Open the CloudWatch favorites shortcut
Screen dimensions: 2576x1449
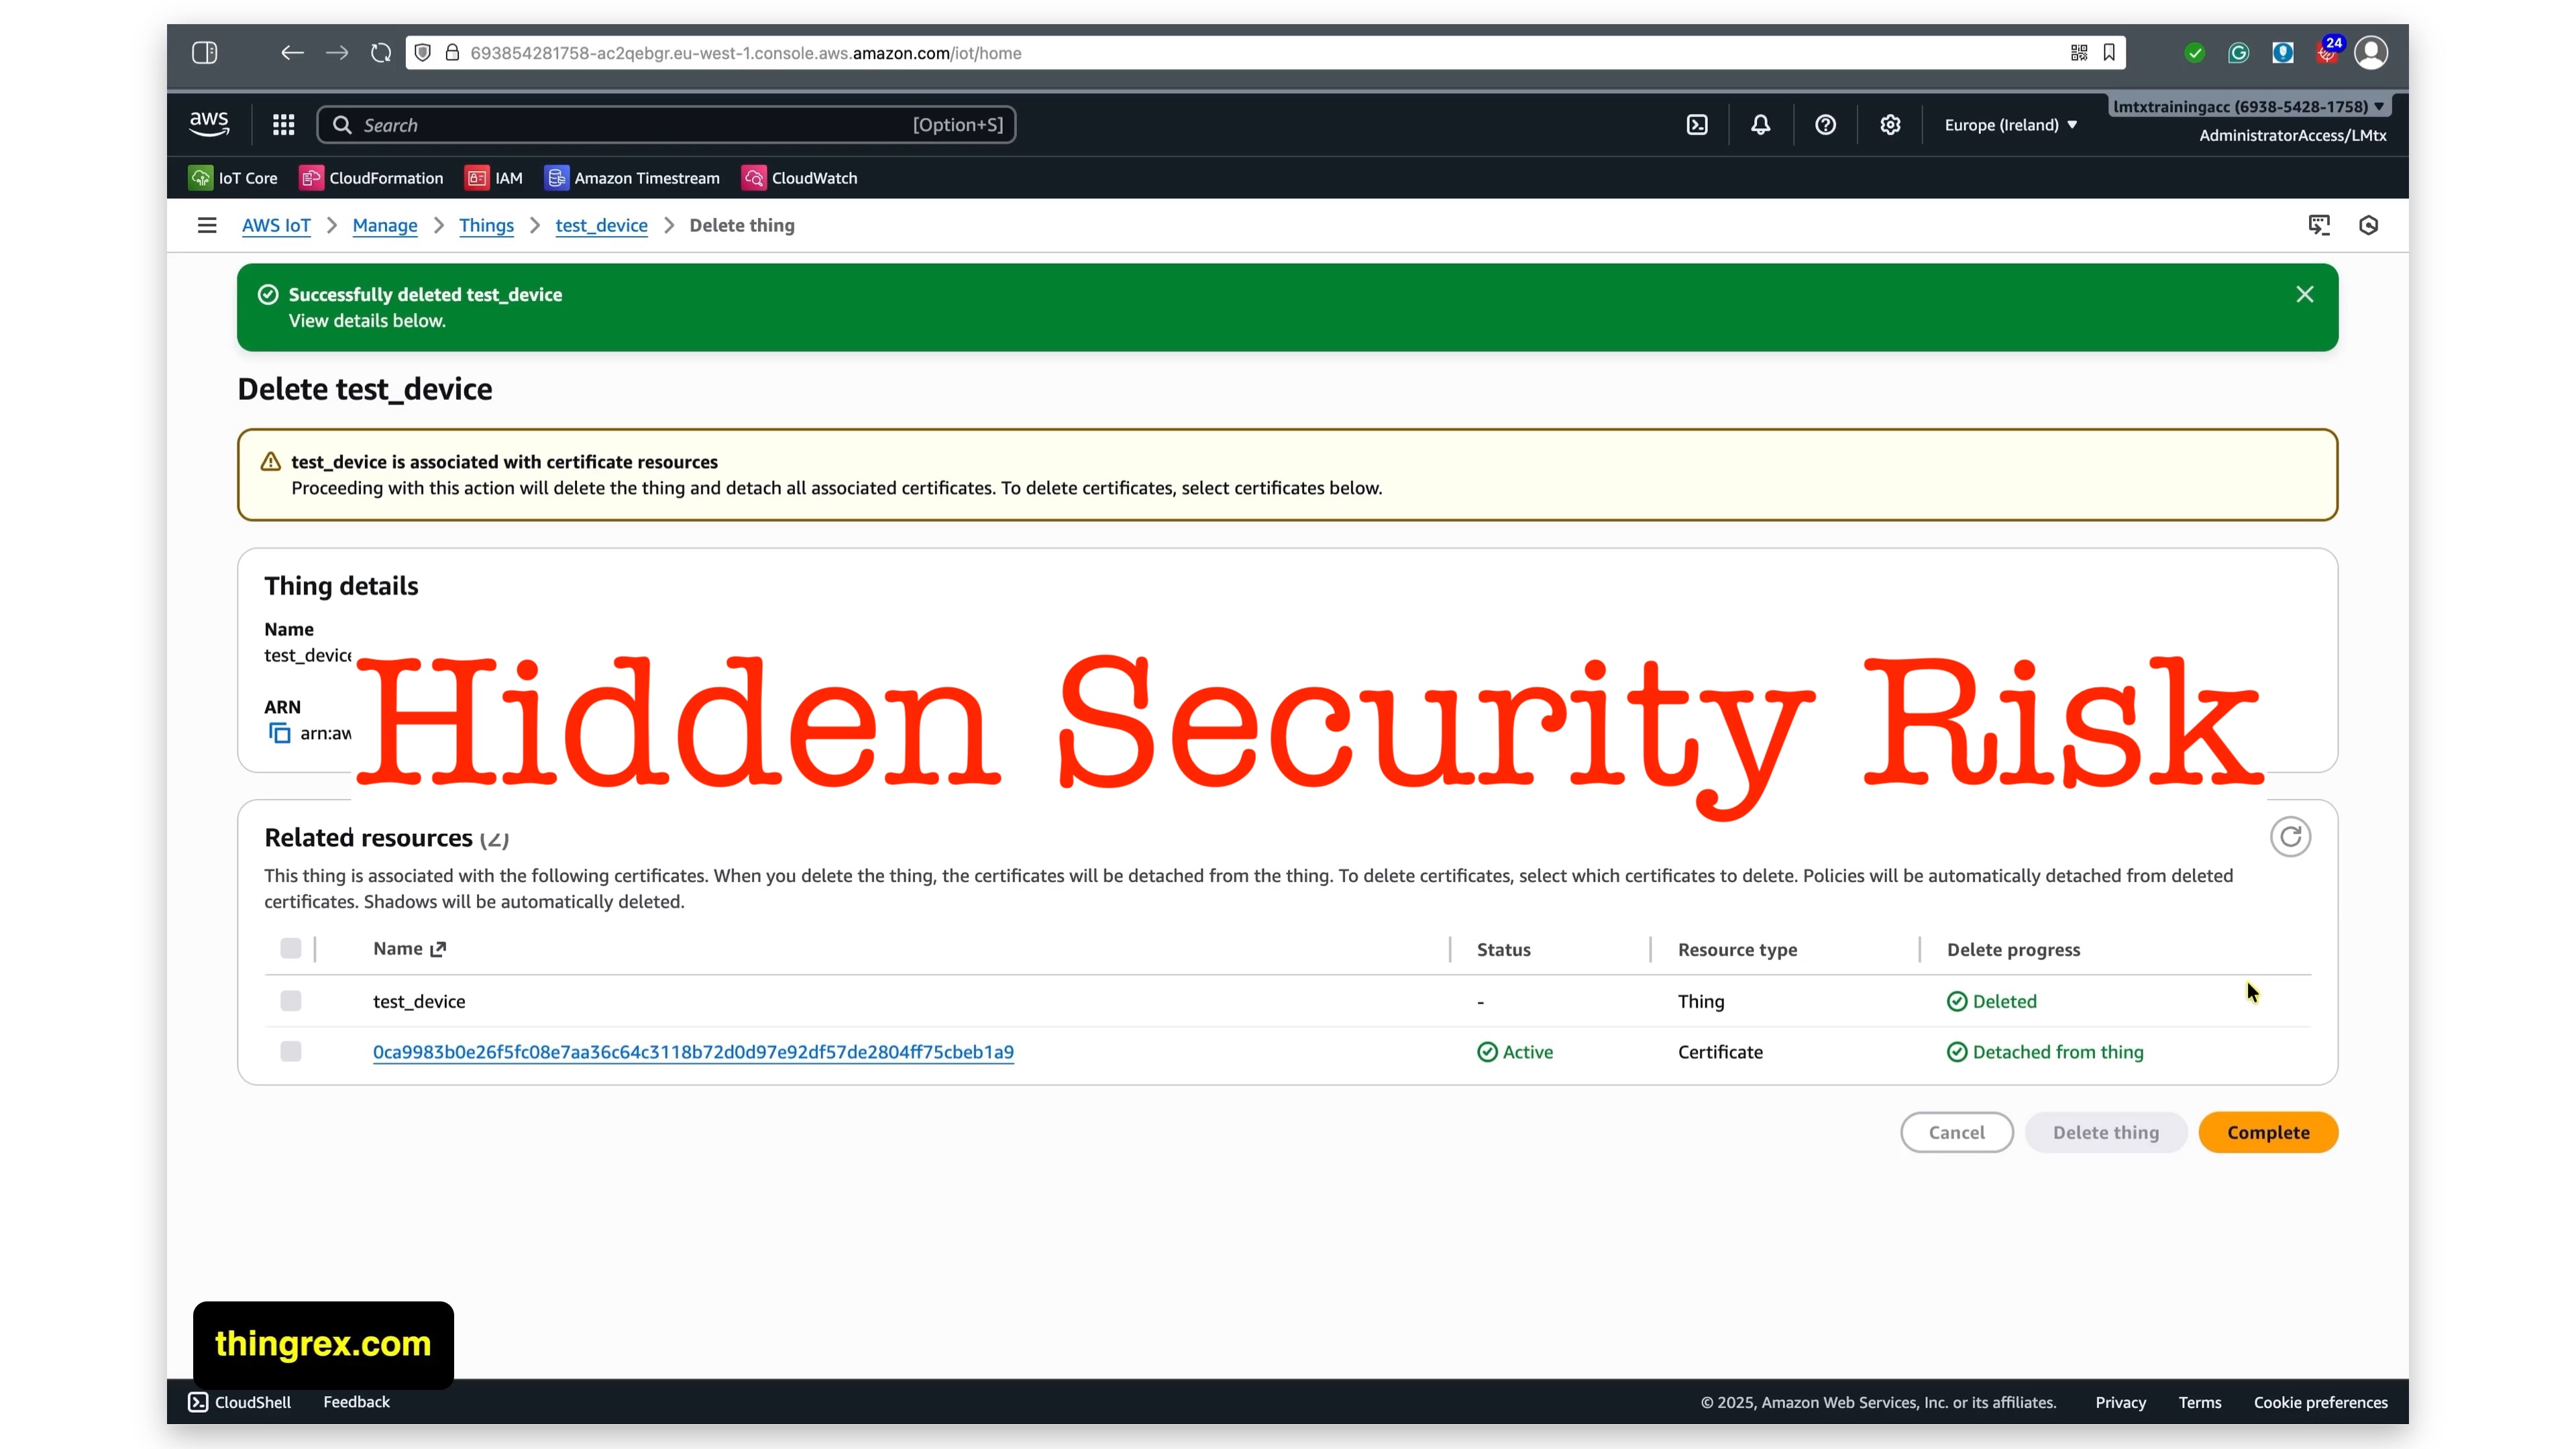pyautogui.click(x=799, y=178)
